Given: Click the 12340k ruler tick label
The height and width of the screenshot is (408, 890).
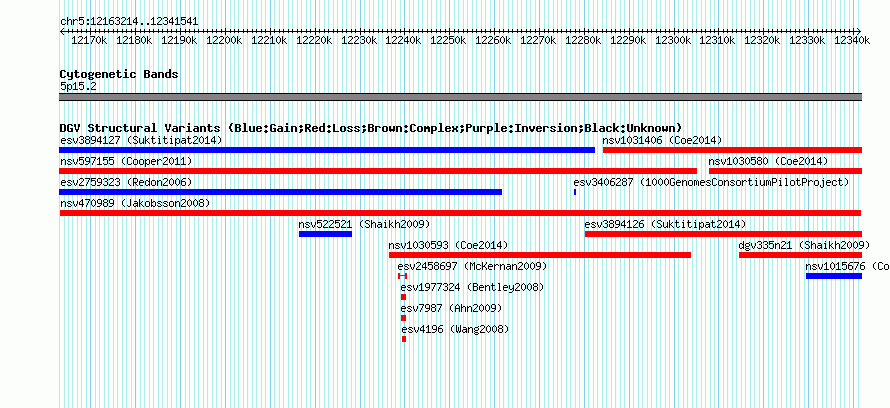Looking at the screenshot, I should click(x=852, y=40).
